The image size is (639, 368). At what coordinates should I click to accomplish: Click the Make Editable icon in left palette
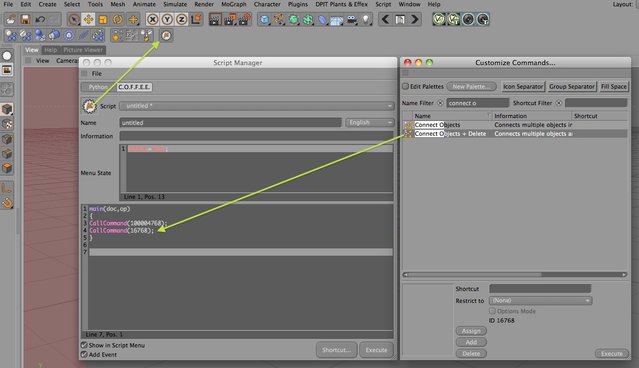(x=7, y=89)
